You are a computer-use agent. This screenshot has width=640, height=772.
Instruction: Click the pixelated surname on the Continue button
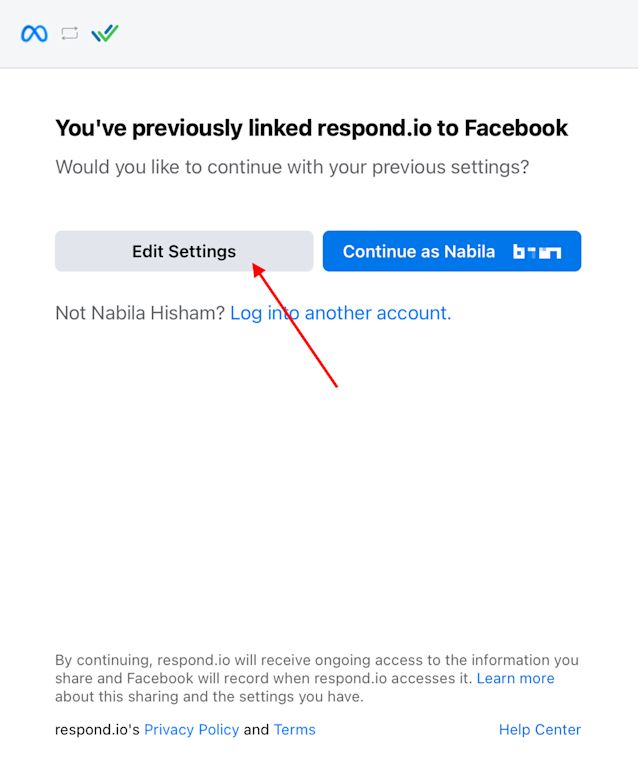click(537, 252)
